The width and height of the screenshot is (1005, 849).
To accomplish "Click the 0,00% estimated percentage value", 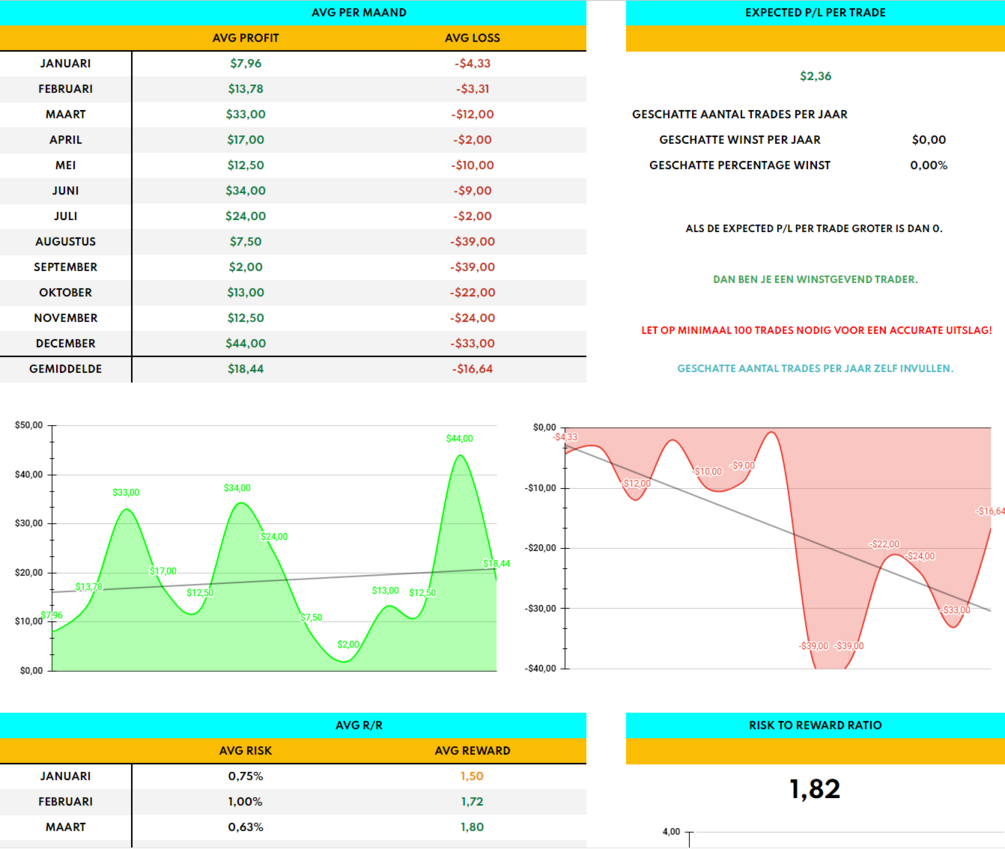I will point(929,165).
